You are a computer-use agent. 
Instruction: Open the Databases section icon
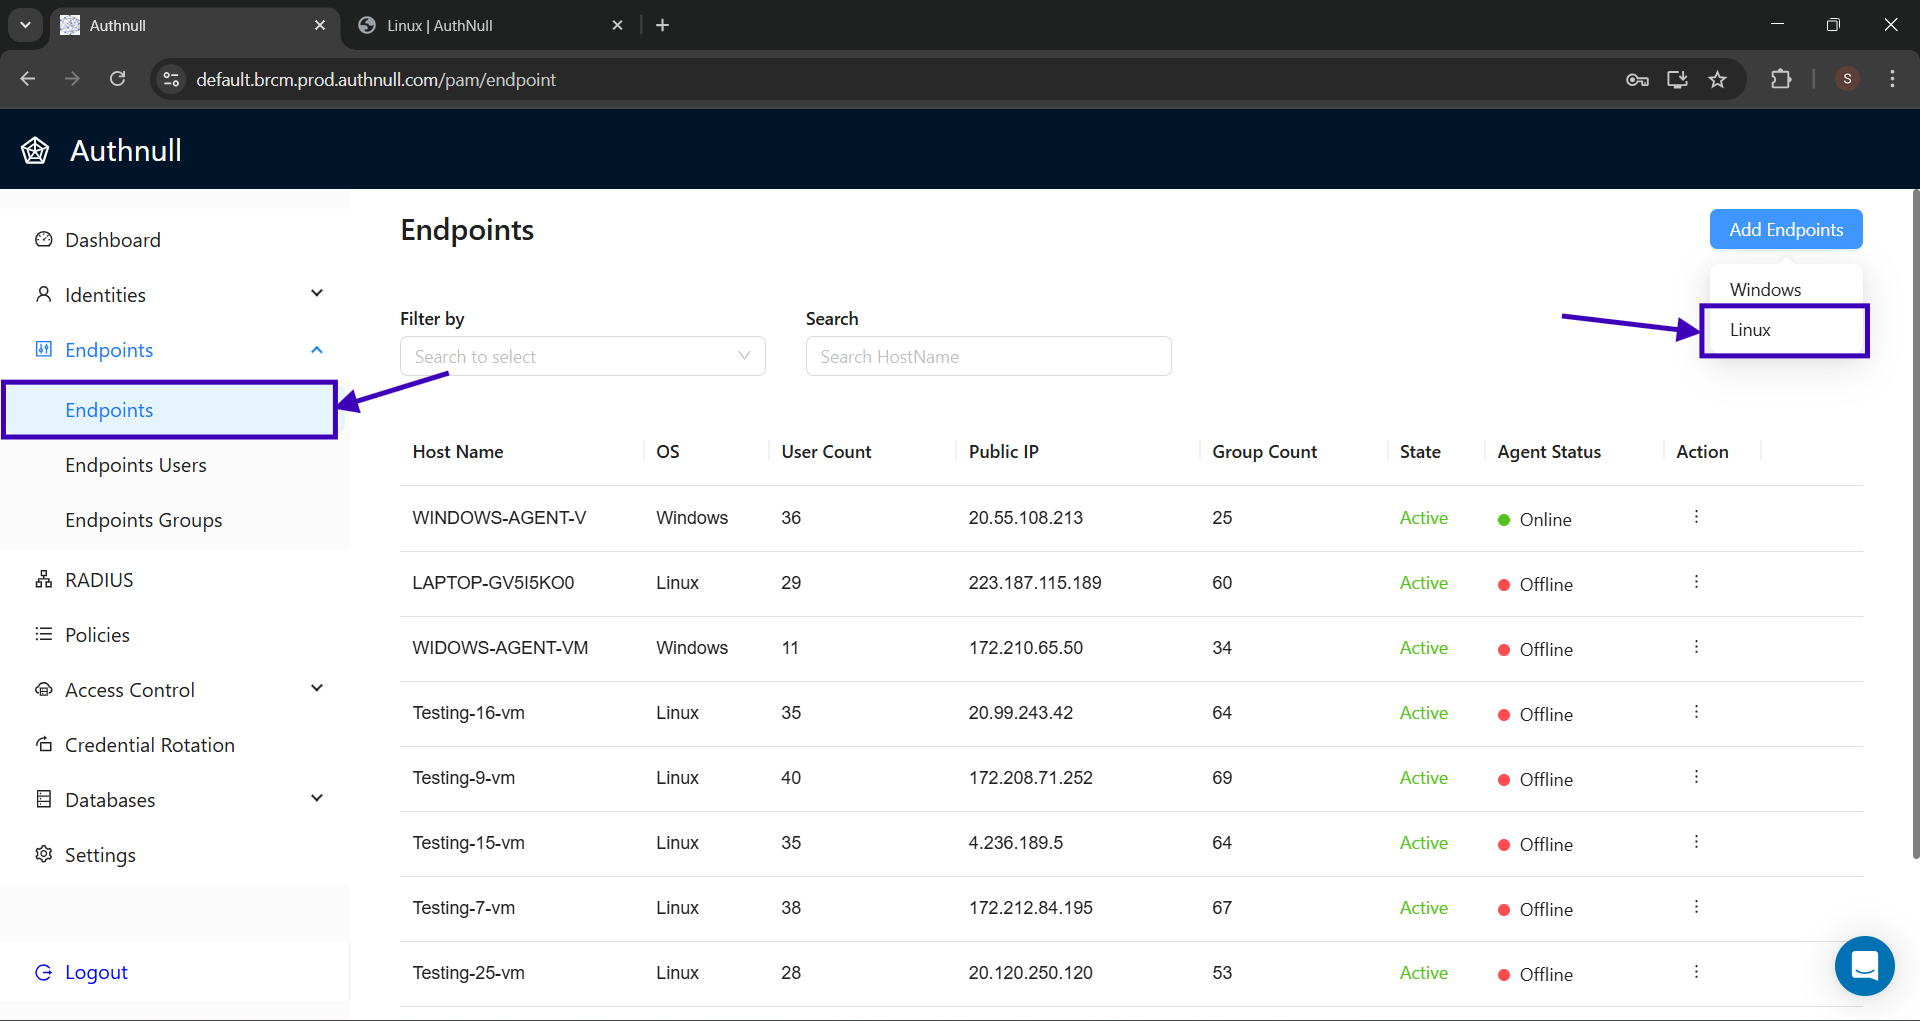point(42,799)
